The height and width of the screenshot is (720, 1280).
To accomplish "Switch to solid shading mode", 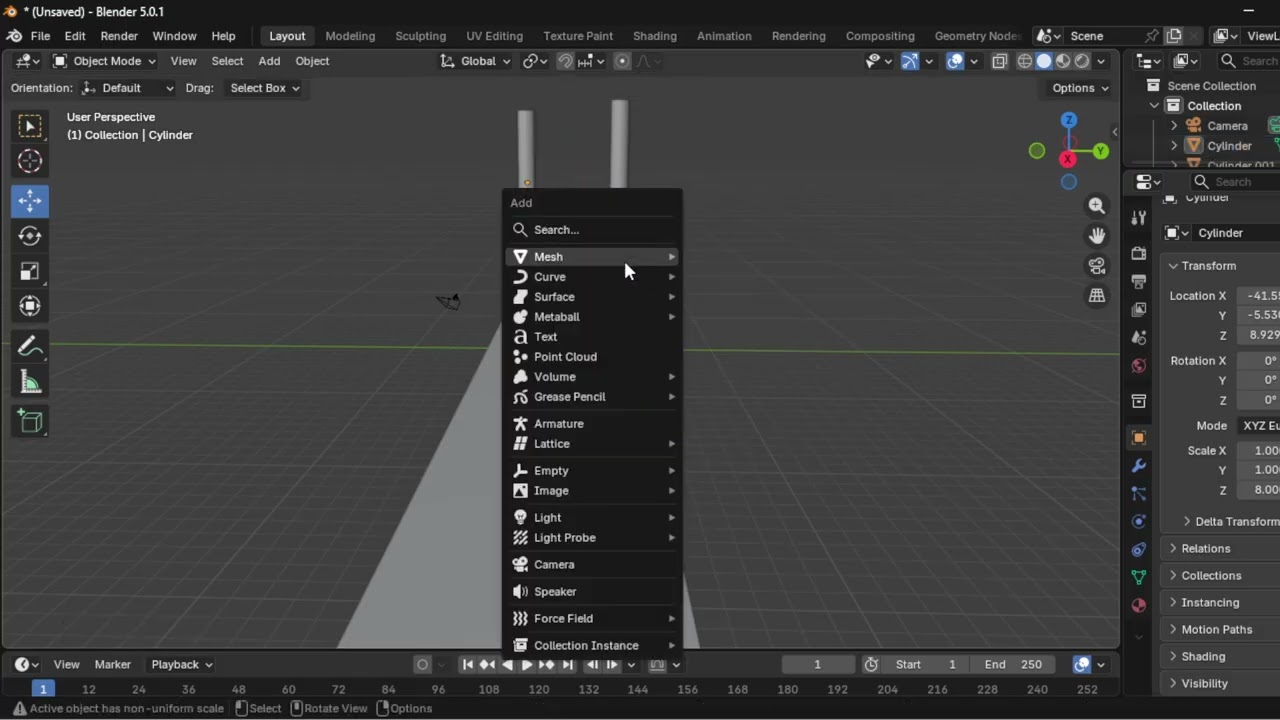I will tap(1044, 61).
